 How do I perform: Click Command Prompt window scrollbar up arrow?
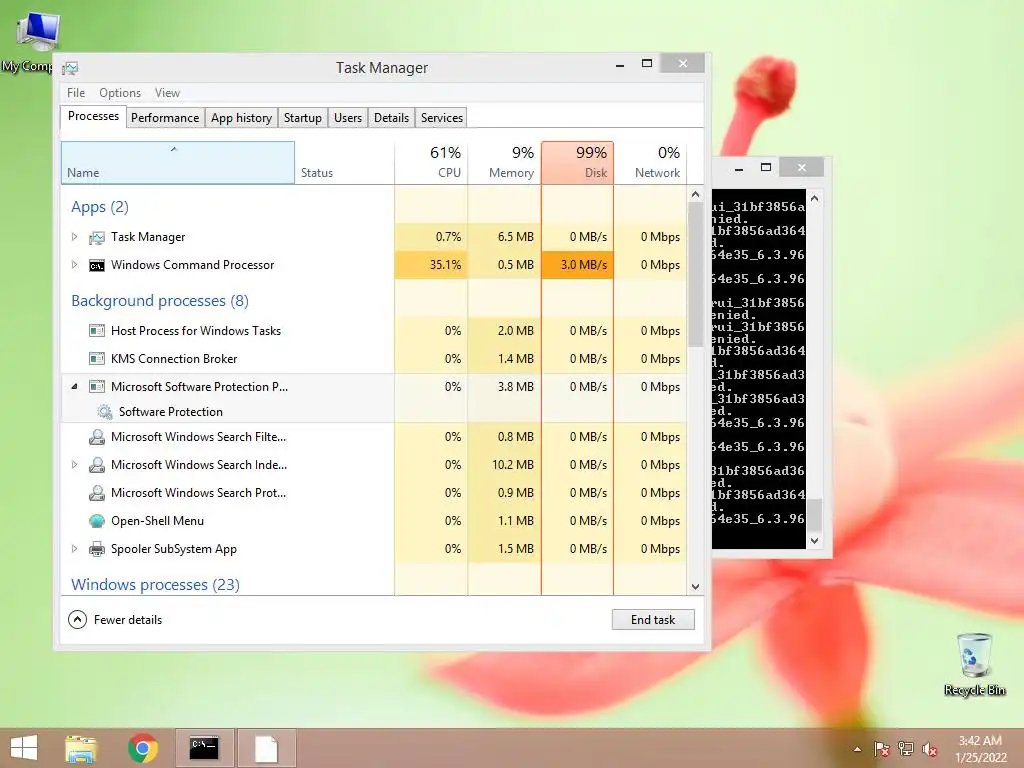pos(814,198)
